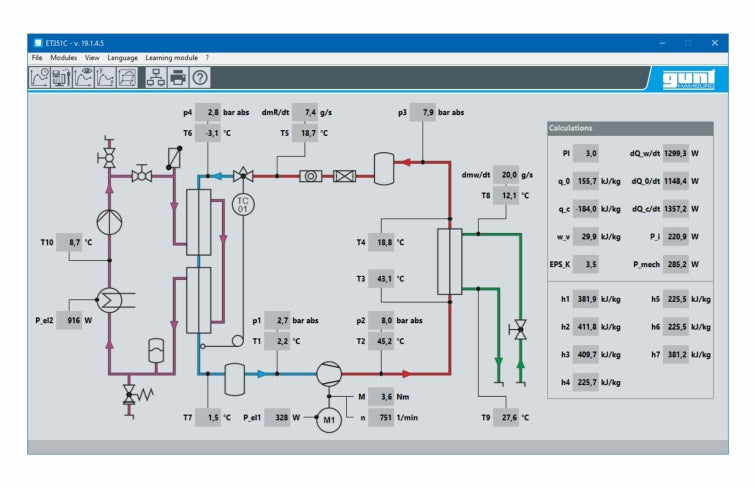Click the Calculations panel header
The height and width of the screenshot is (488, 755).
(x=629, y=128)
